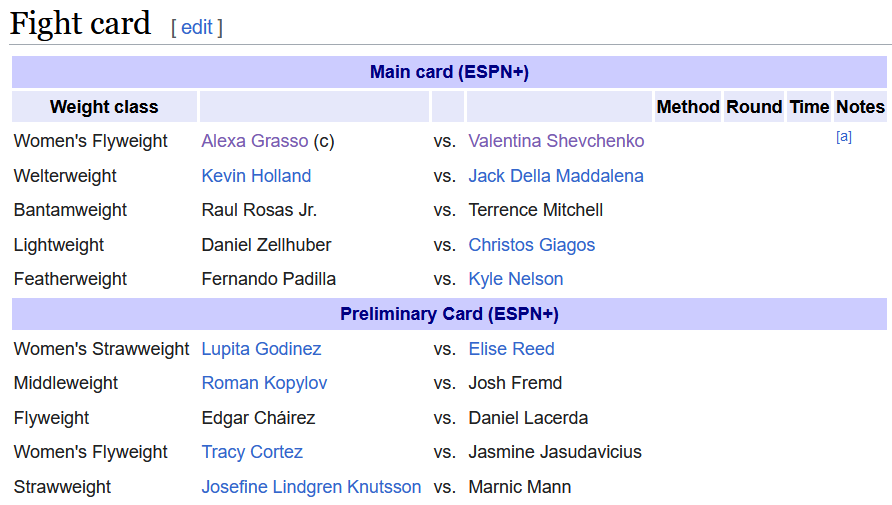Open the Roman Kopylov link

pyautogui.click(x=264, y=383)
